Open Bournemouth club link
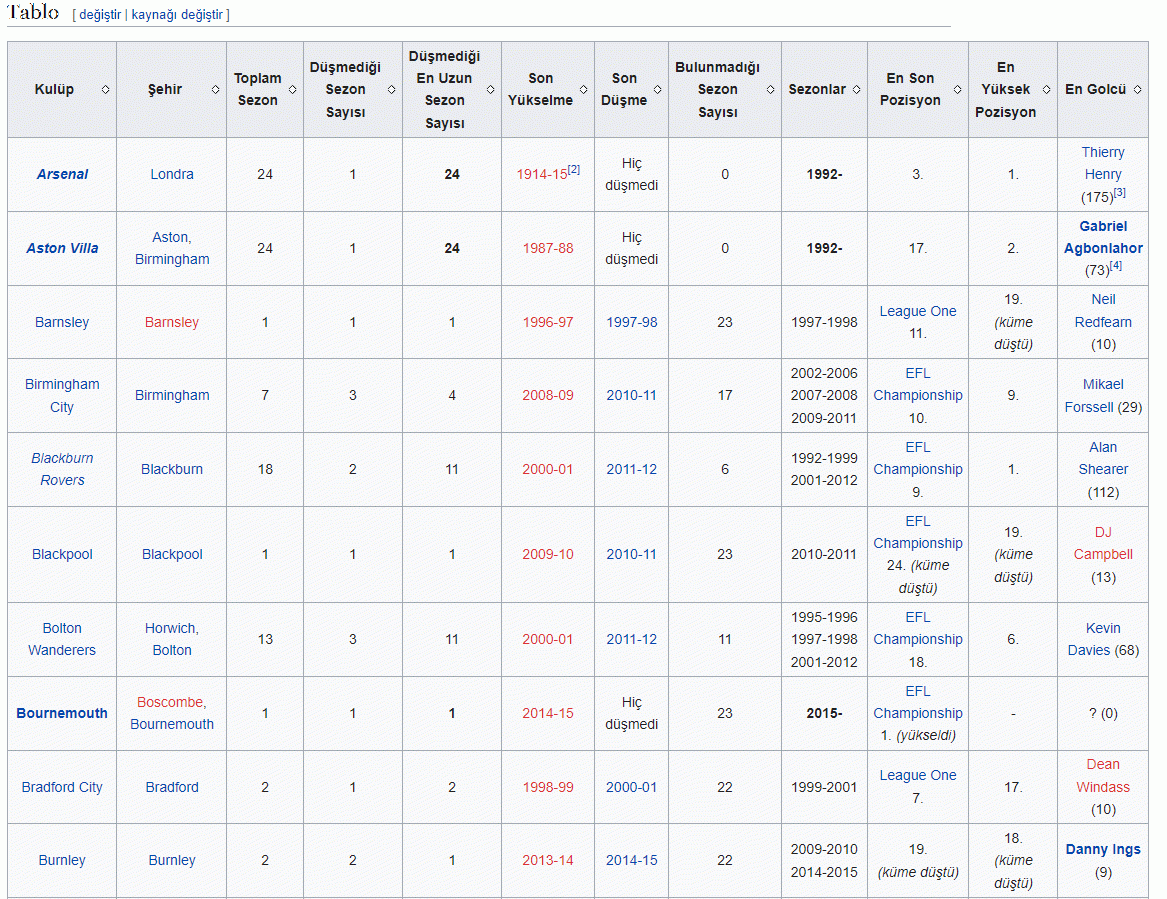Screen dimensions: 1167x899 tap(62, 713)
